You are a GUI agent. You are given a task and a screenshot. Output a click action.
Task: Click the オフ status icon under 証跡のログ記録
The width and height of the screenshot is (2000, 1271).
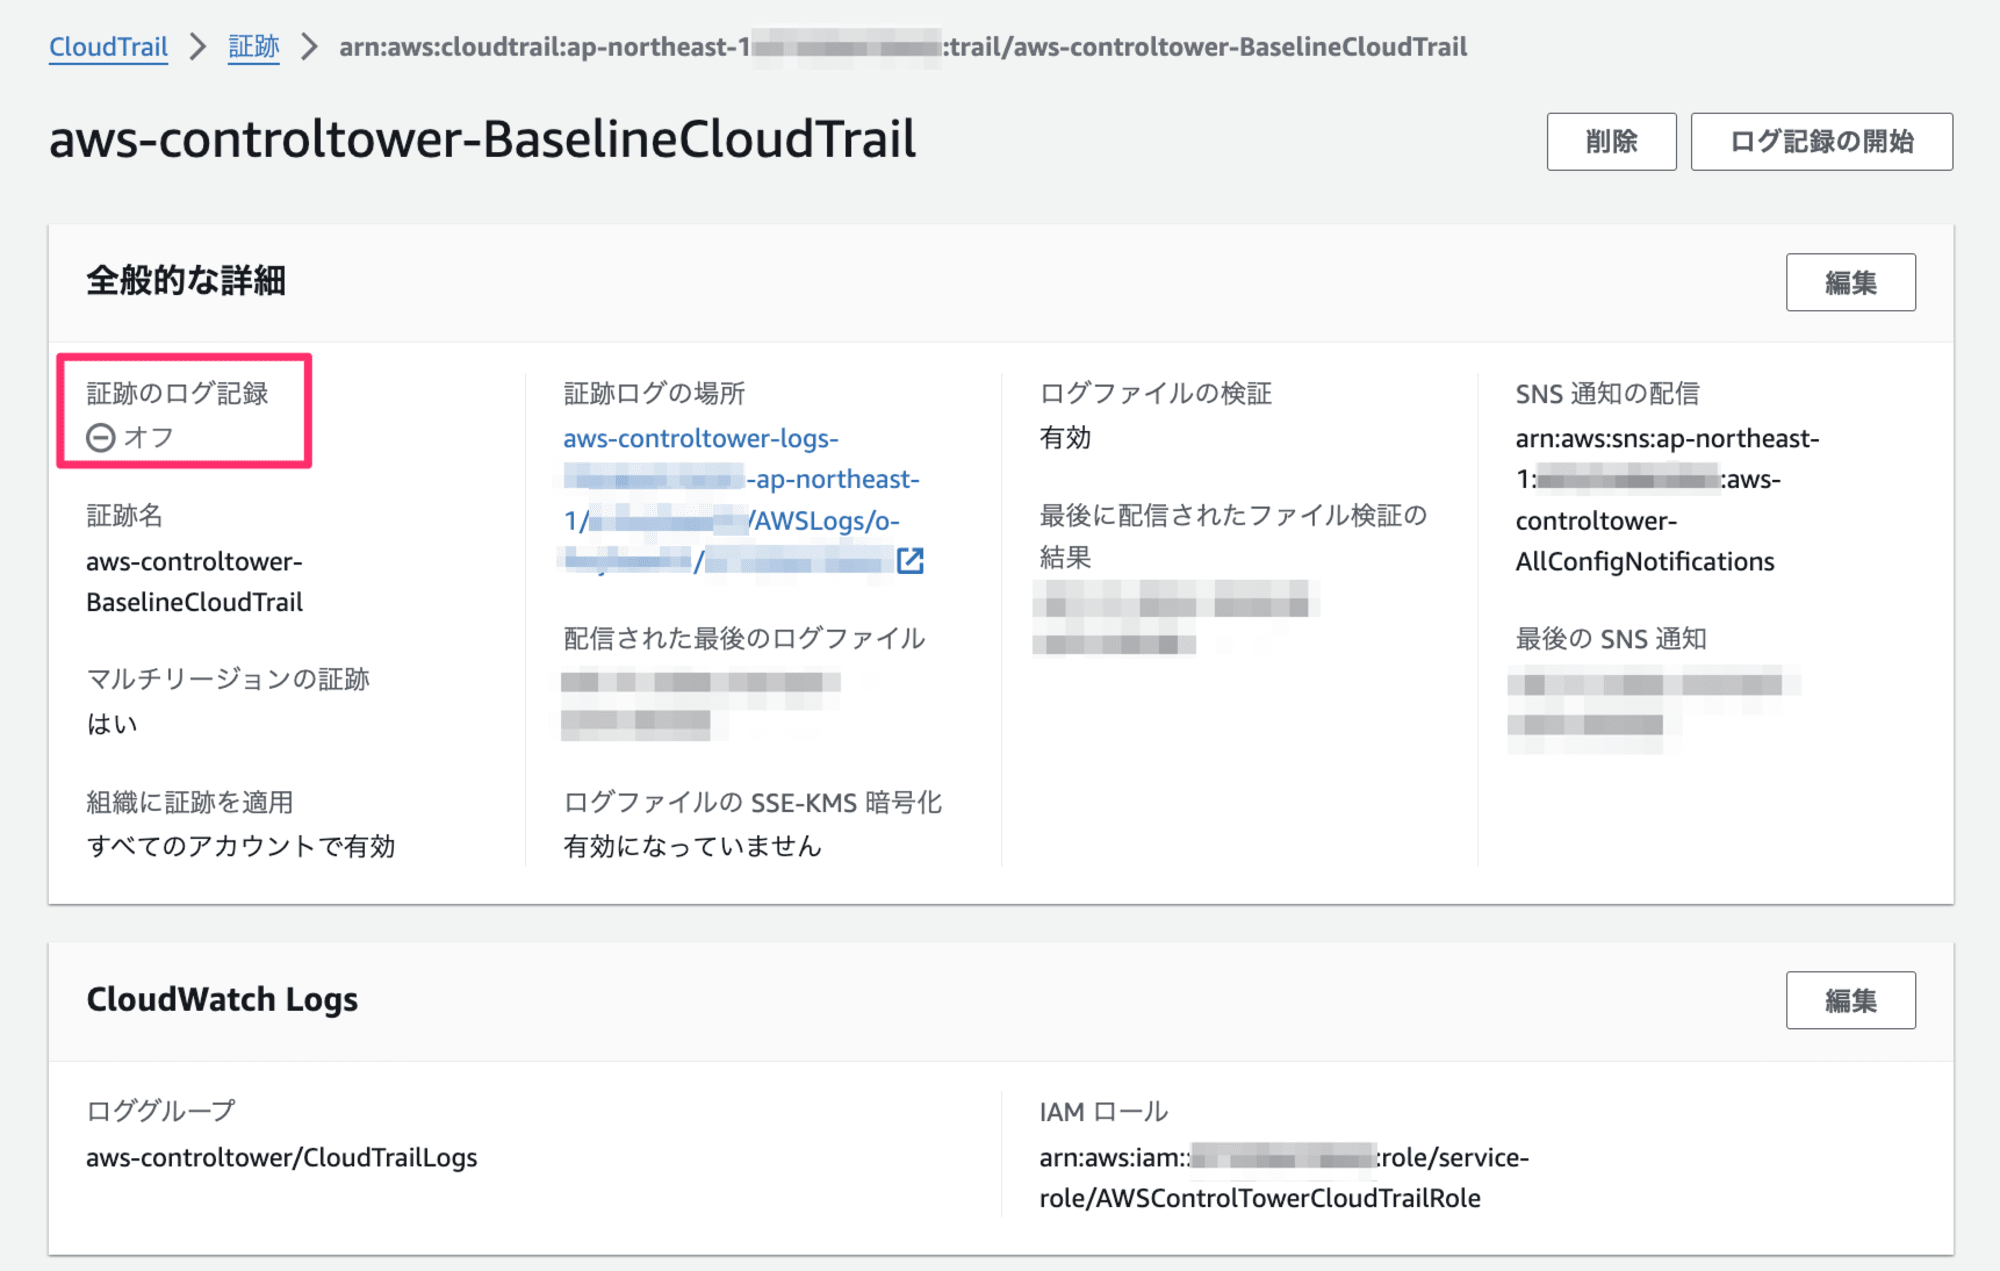(x=100, y=438)
